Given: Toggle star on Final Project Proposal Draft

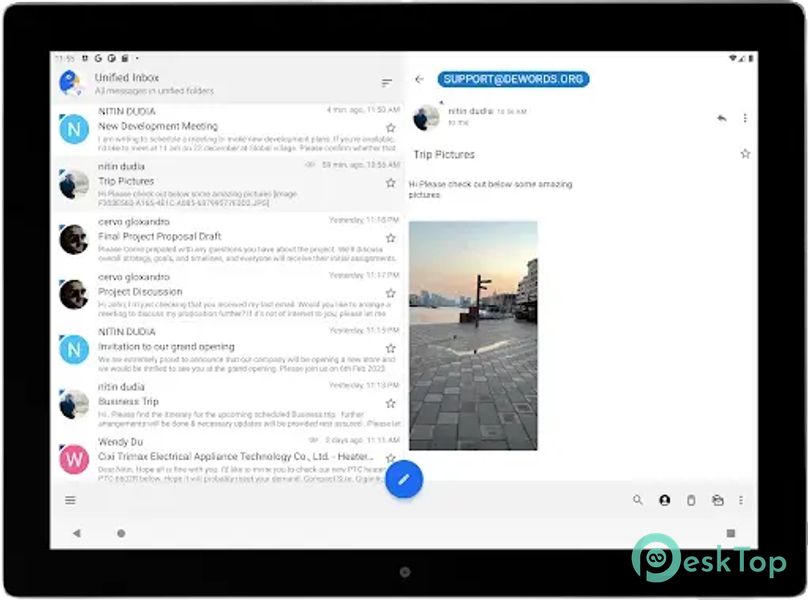Looking at the screenshot, I should pos(391,238).
